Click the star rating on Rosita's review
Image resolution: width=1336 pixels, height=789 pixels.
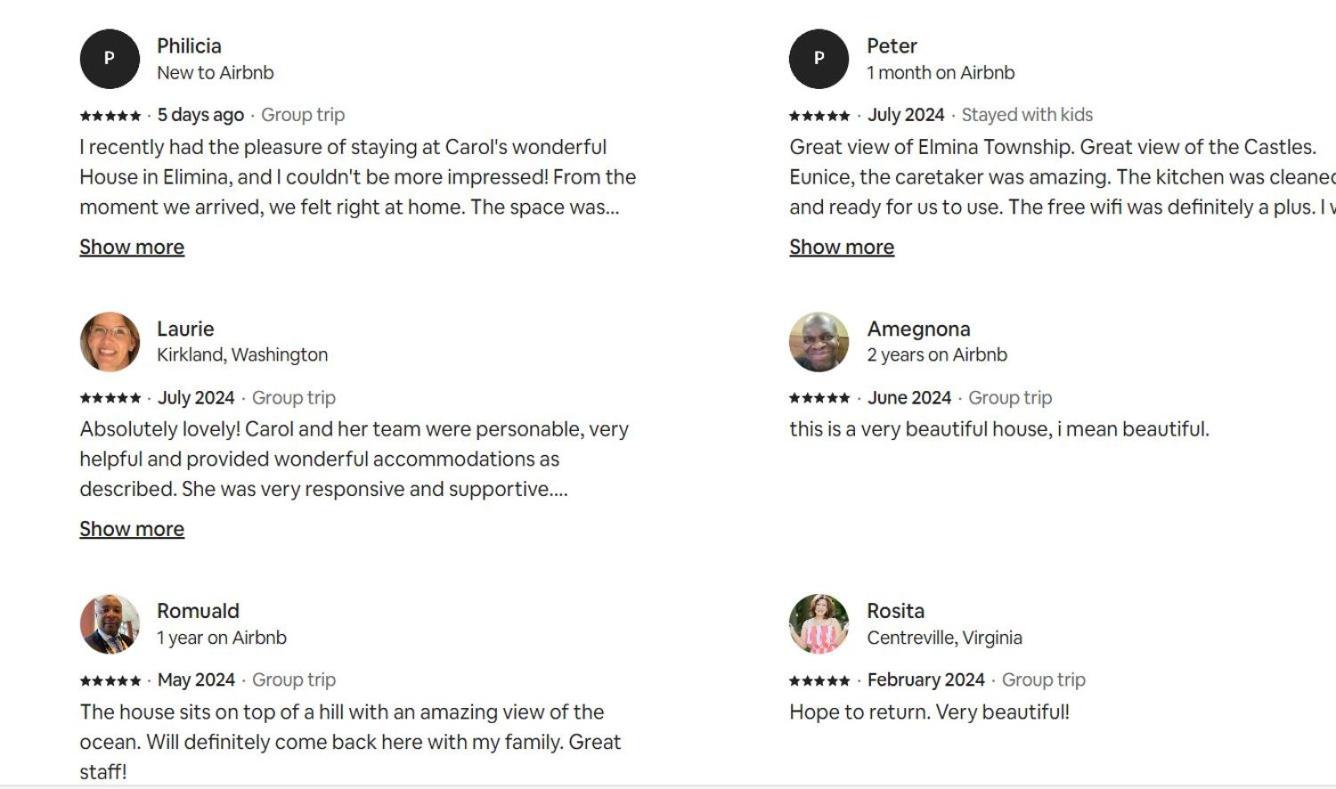(x=820, y=680)
